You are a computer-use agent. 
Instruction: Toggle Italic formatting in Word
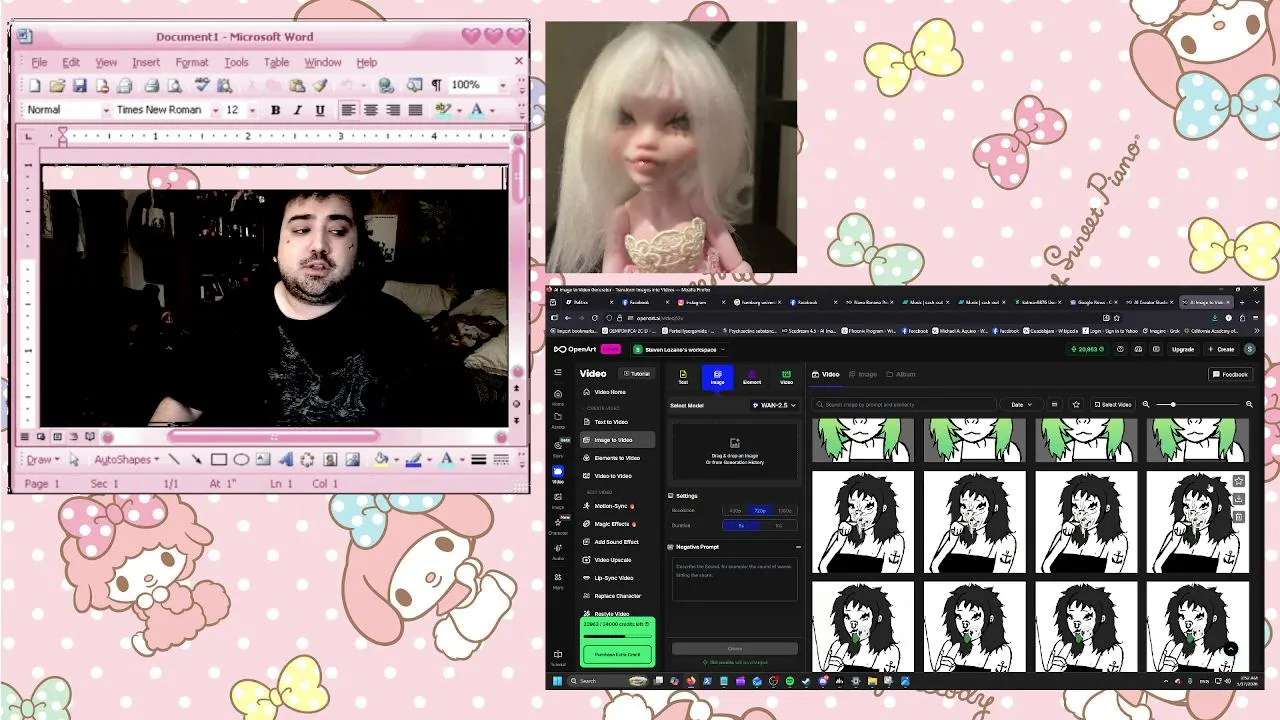(297, 110)
